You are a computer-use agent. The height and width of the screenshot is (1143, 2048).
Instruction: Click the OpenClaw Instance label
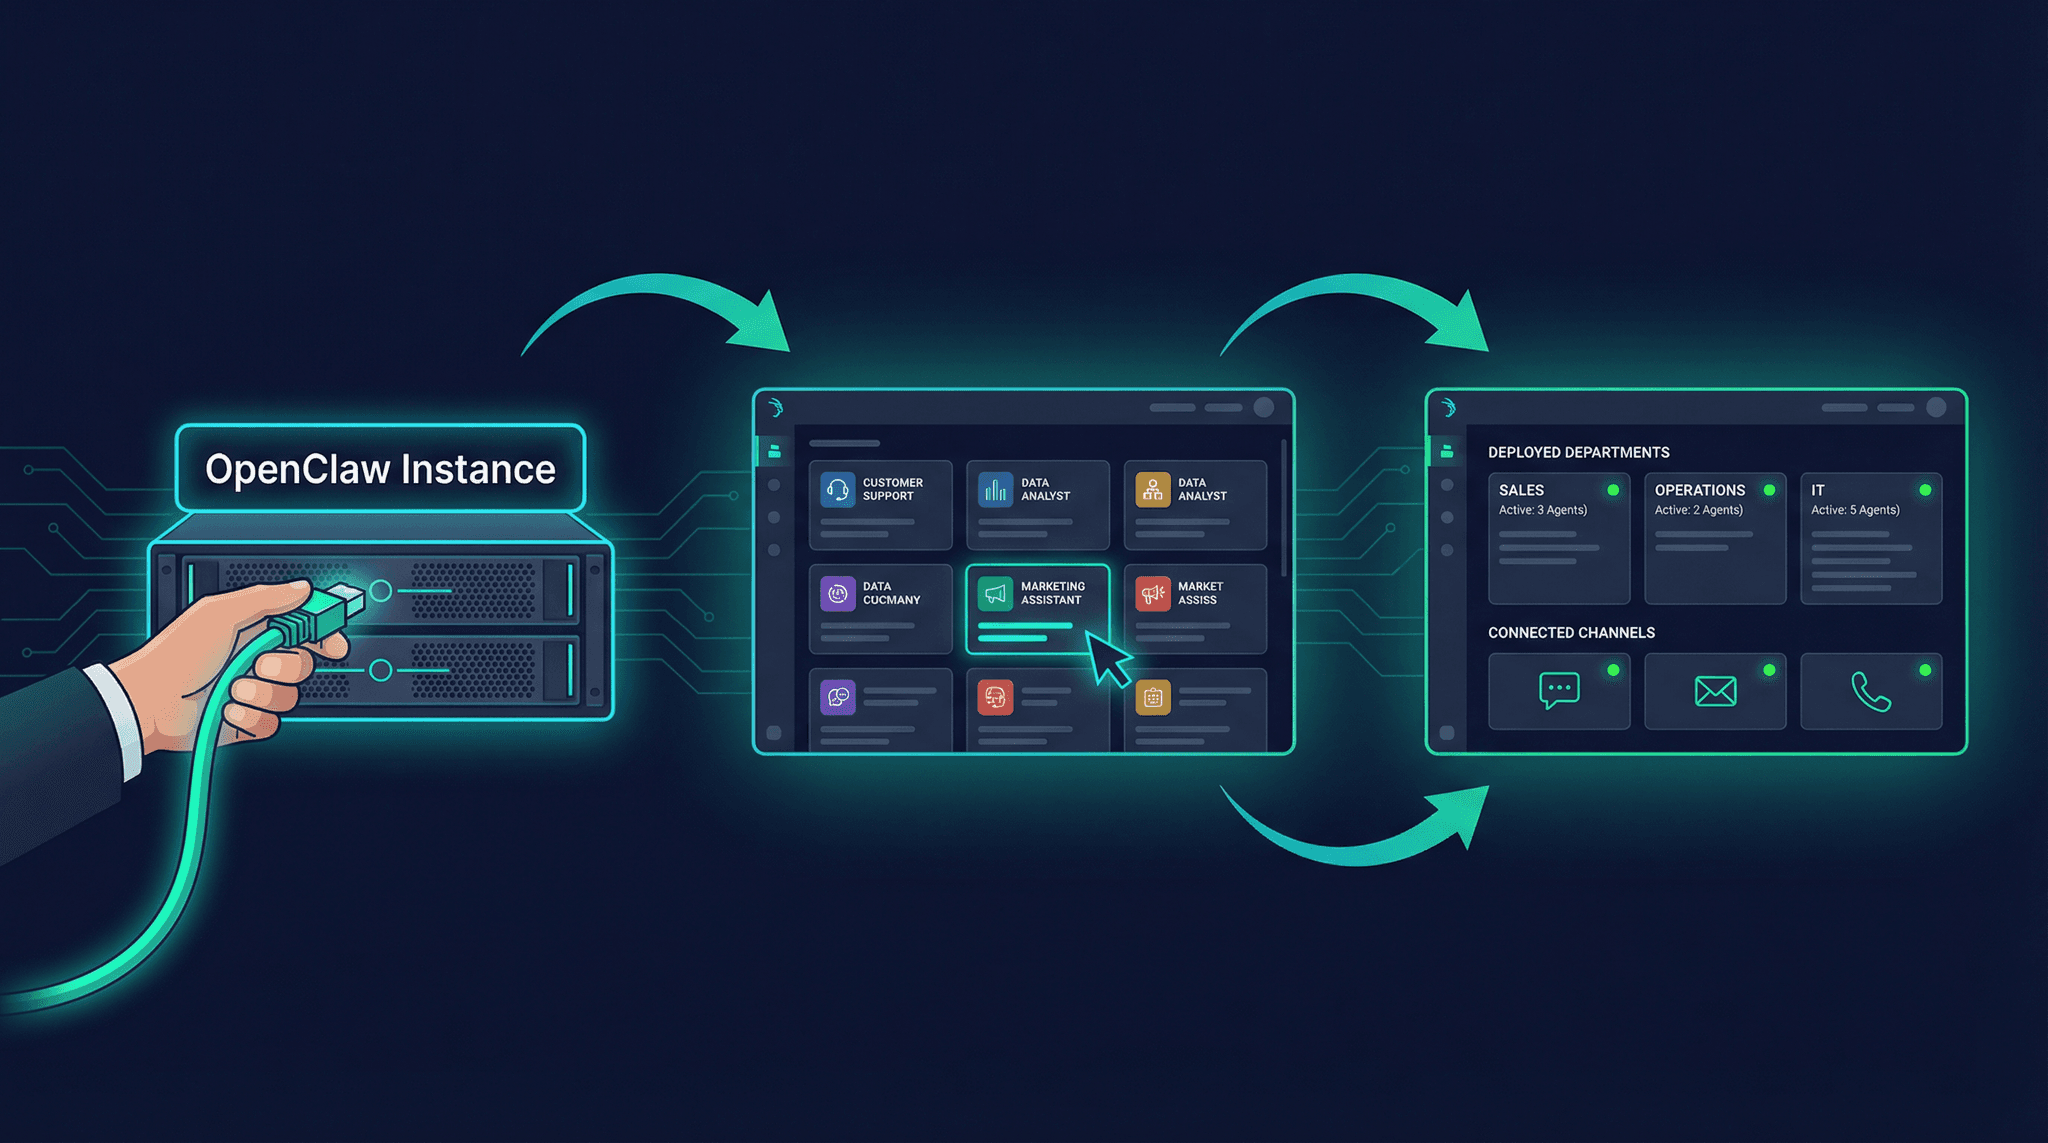click(380, 469)
